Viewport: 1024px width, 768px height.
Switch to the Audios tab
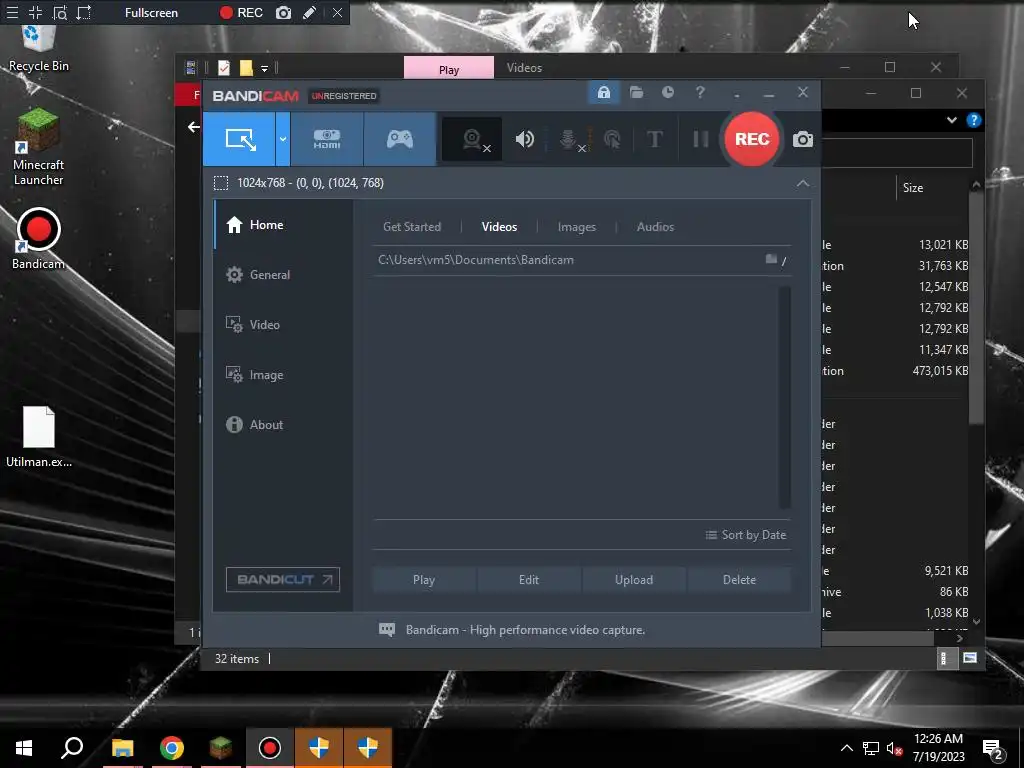655,227
